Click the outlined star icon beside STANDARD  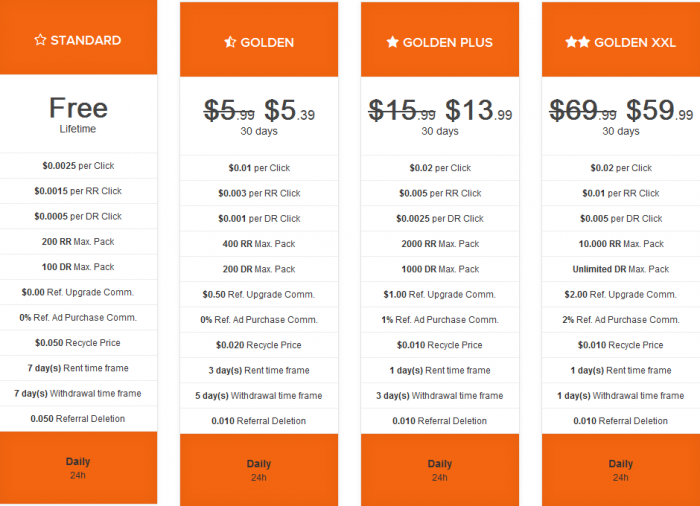point(40,40)
